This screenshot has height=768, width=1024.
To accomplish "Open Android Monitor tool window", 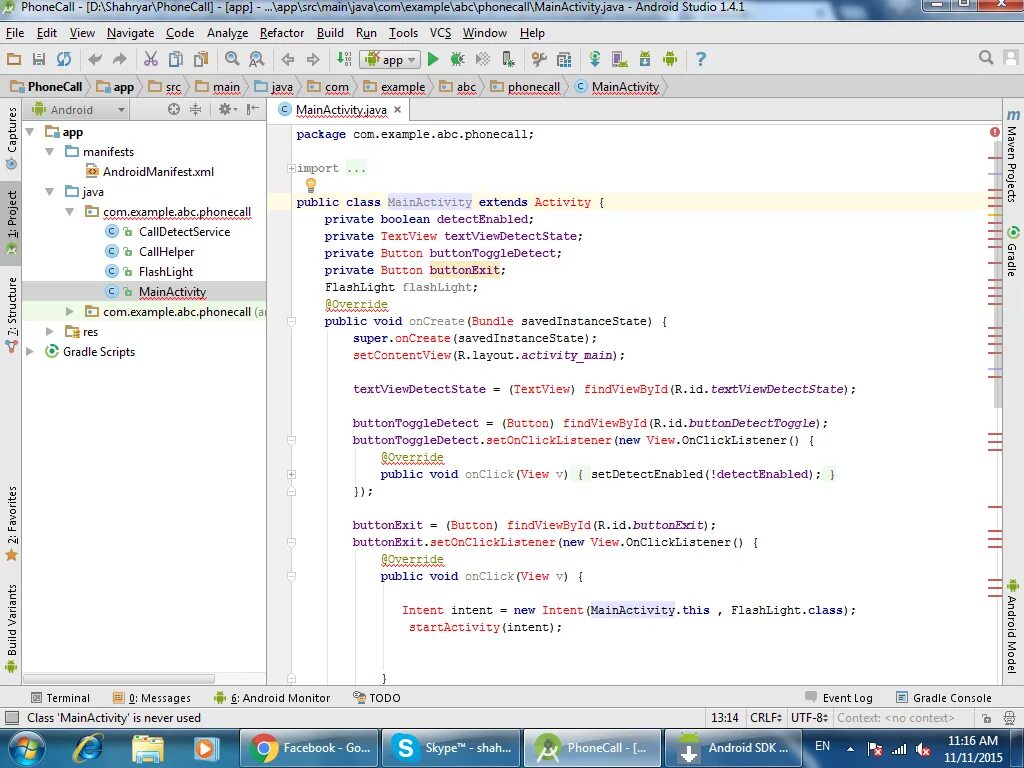I will coord(272,697).
